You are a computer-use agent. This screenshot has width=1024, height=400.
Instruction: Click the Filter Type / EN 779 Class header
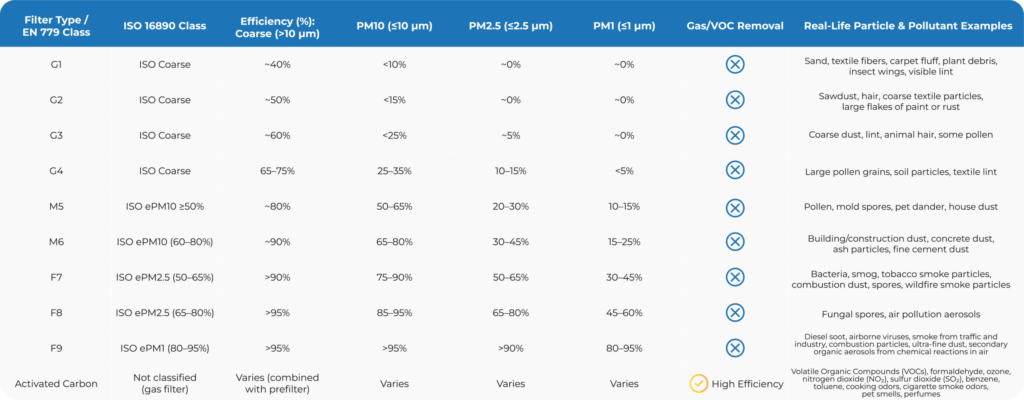[x=56, y=25]
